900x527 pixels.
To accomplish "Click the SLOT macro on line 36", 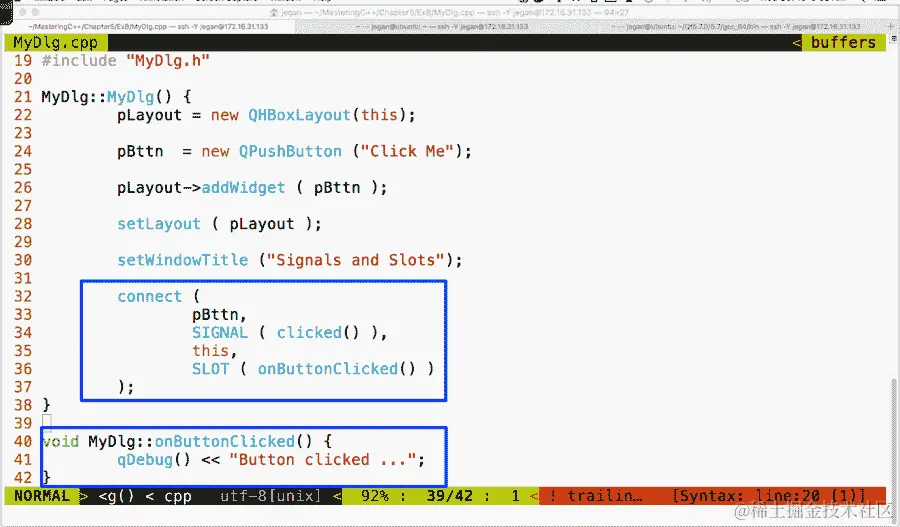I will click(x=210, y=369).
